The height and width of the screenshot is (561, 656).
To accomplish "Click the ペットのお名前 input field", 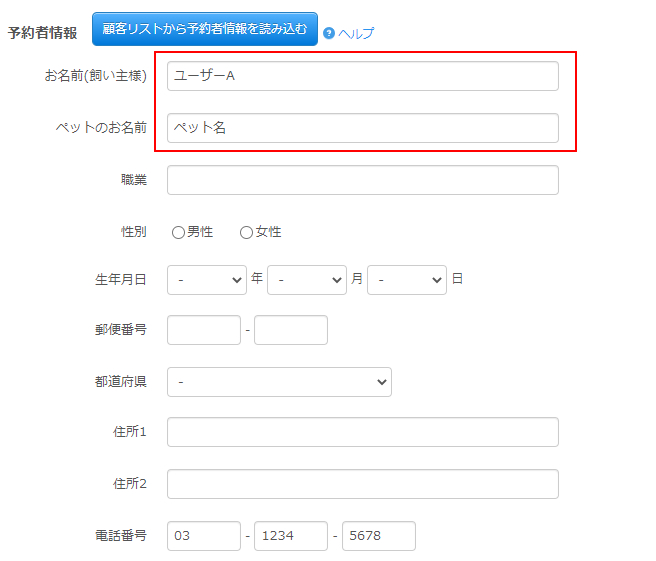I will click(x=362, y=128).
